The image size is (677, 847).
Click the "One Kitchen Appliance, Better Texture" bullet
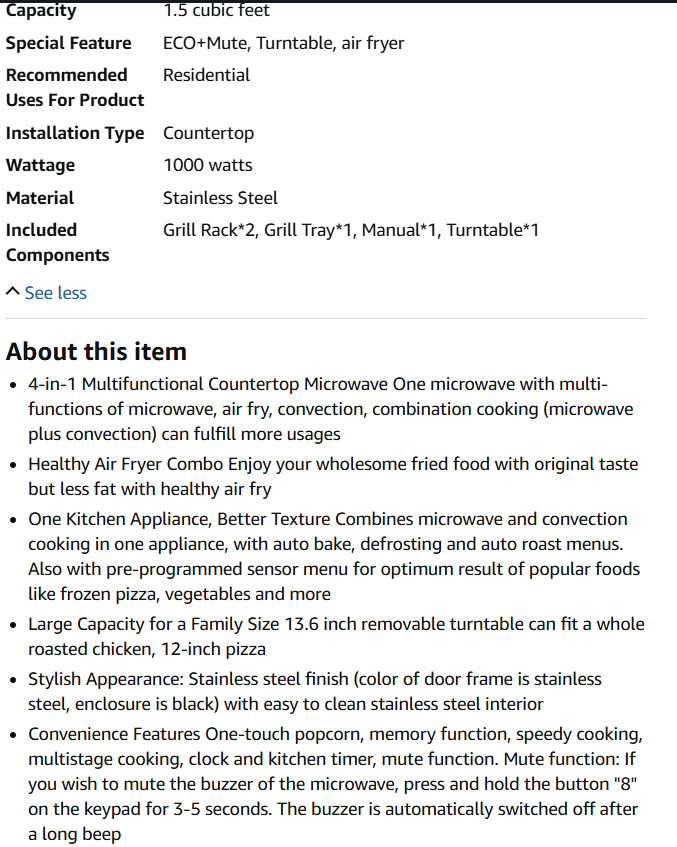click(334, 556)
